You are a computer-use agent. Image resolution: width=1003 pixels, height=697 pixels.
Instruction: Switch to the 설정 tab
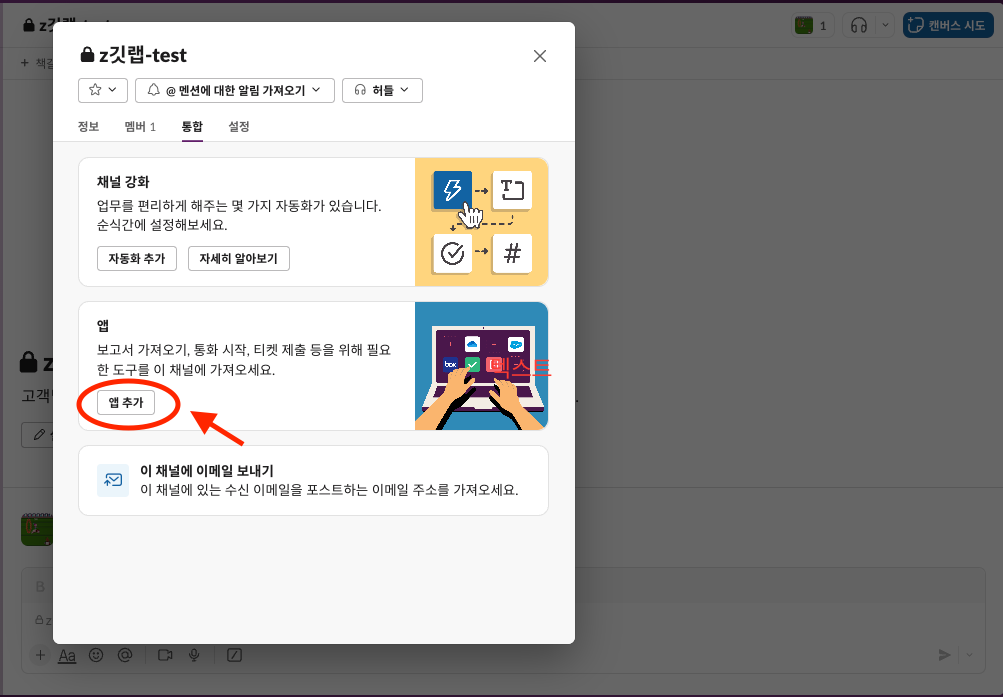(239, 127)
